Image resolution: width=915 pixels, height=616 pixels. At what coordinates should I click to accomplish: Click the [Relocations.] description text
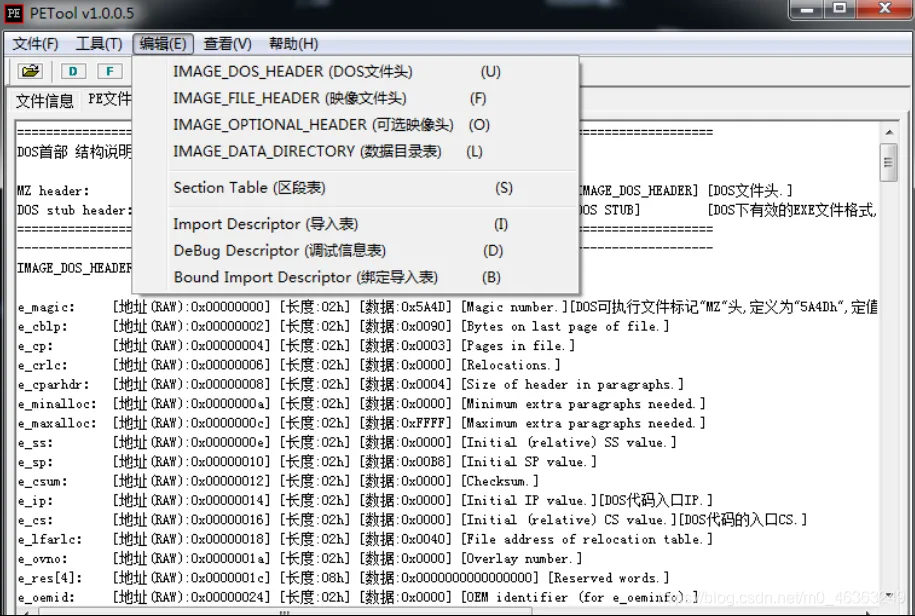(x=511, y=365)
